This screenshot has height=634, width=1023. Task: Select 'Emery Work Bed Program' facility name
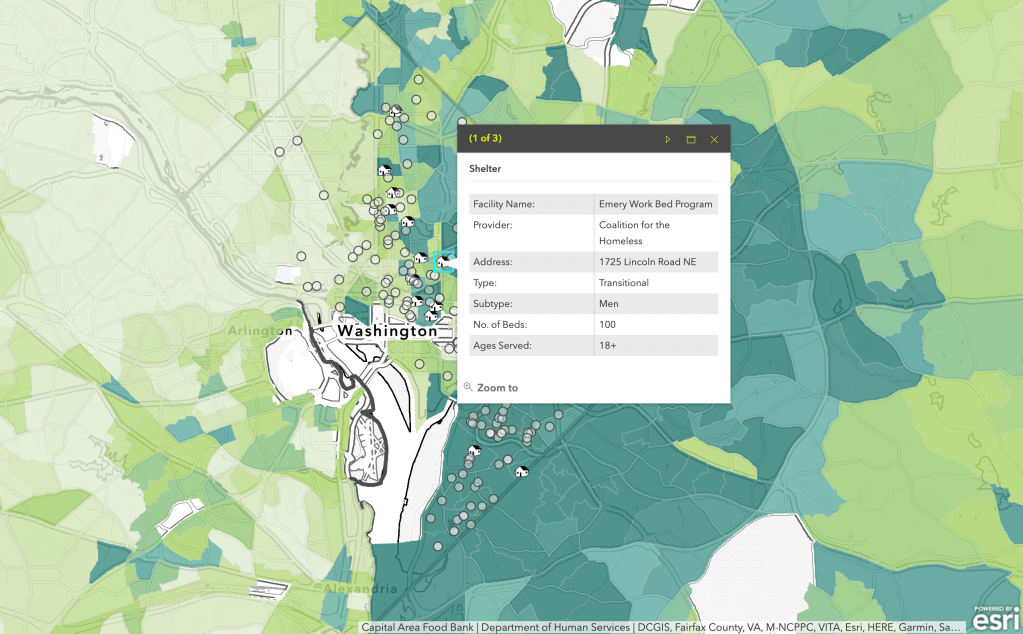[655, 204]
